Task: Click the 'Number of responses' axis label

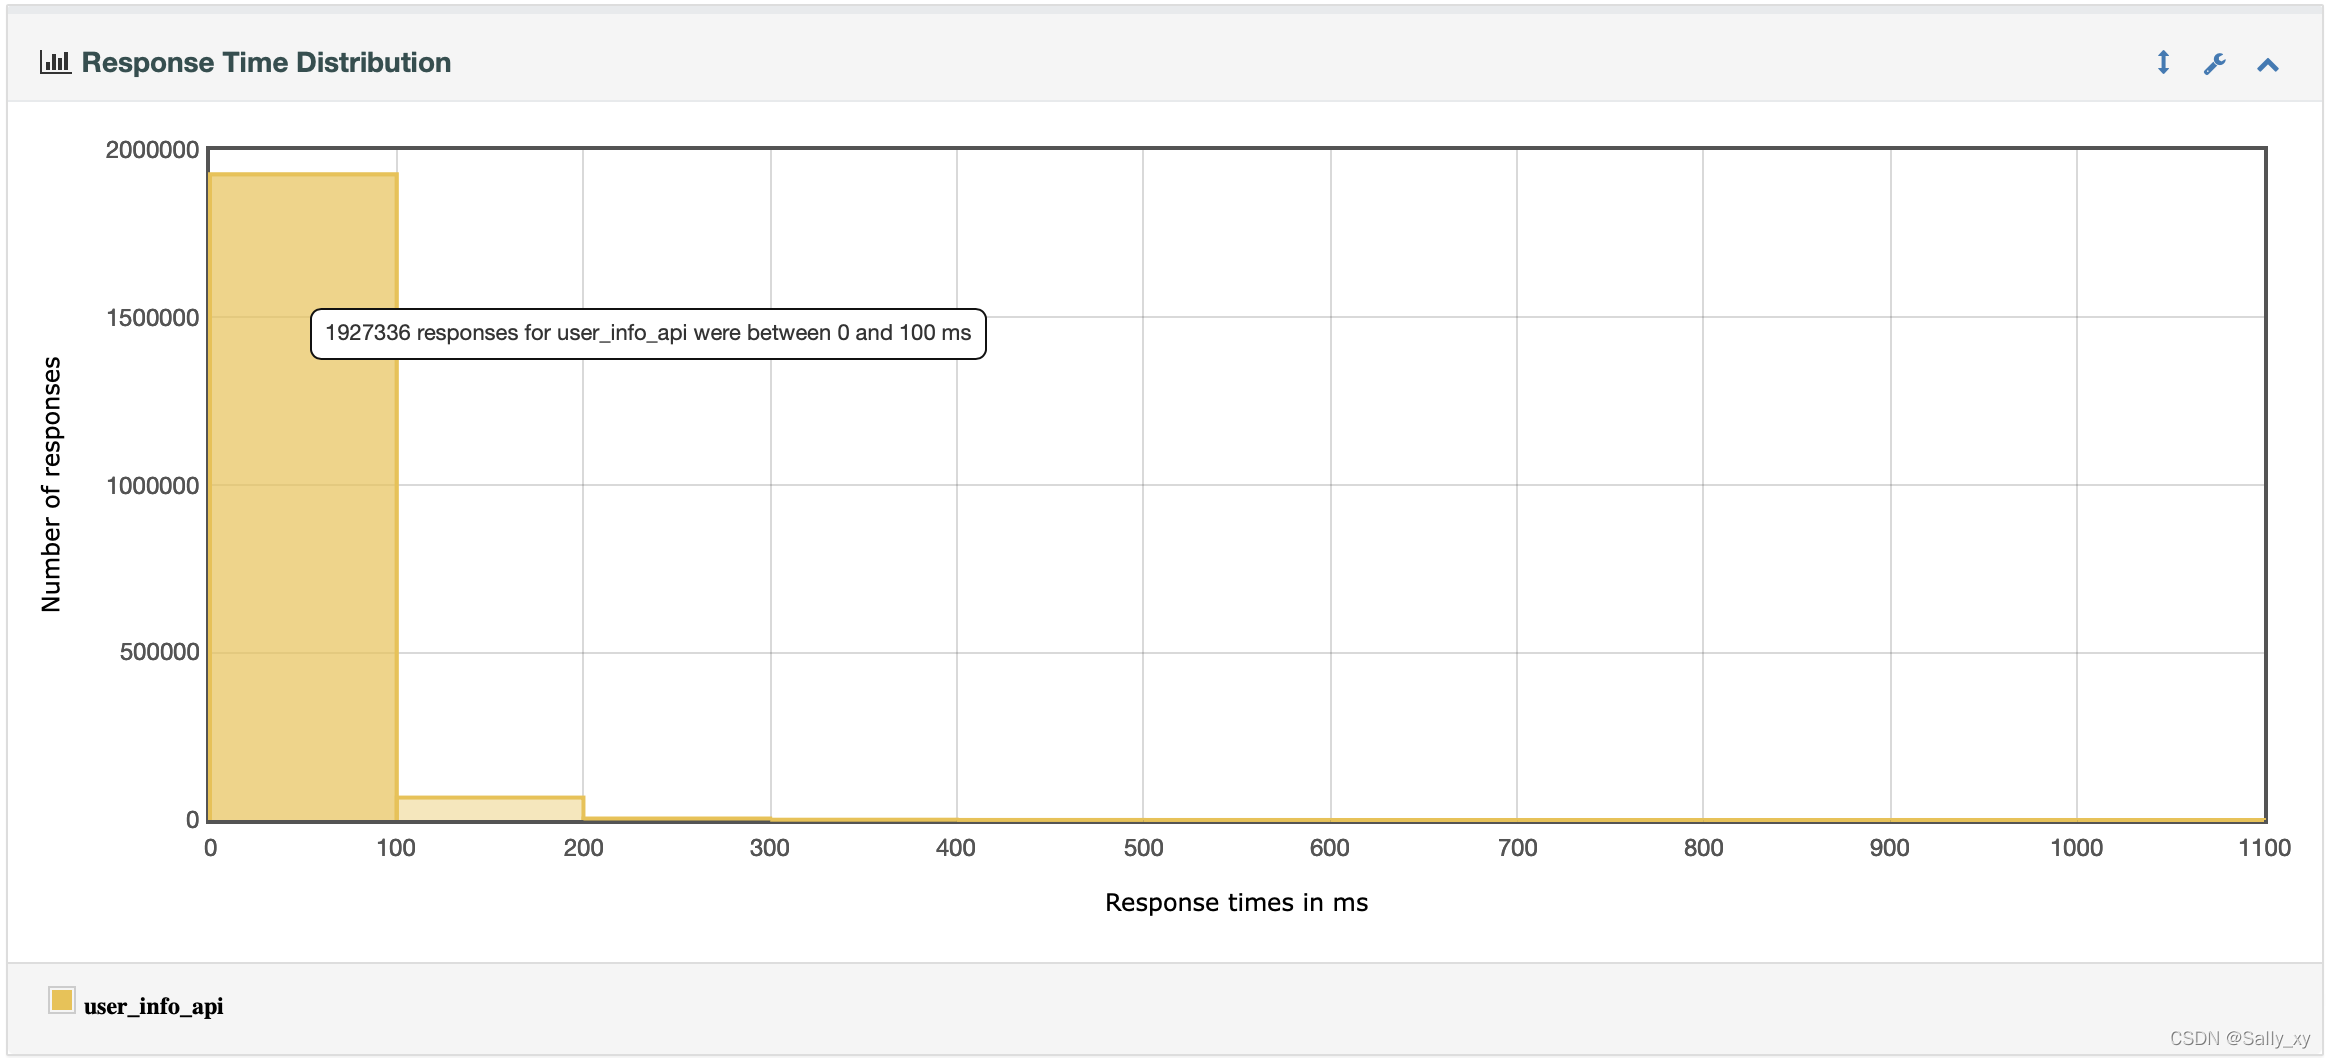Action: point(51,484)
